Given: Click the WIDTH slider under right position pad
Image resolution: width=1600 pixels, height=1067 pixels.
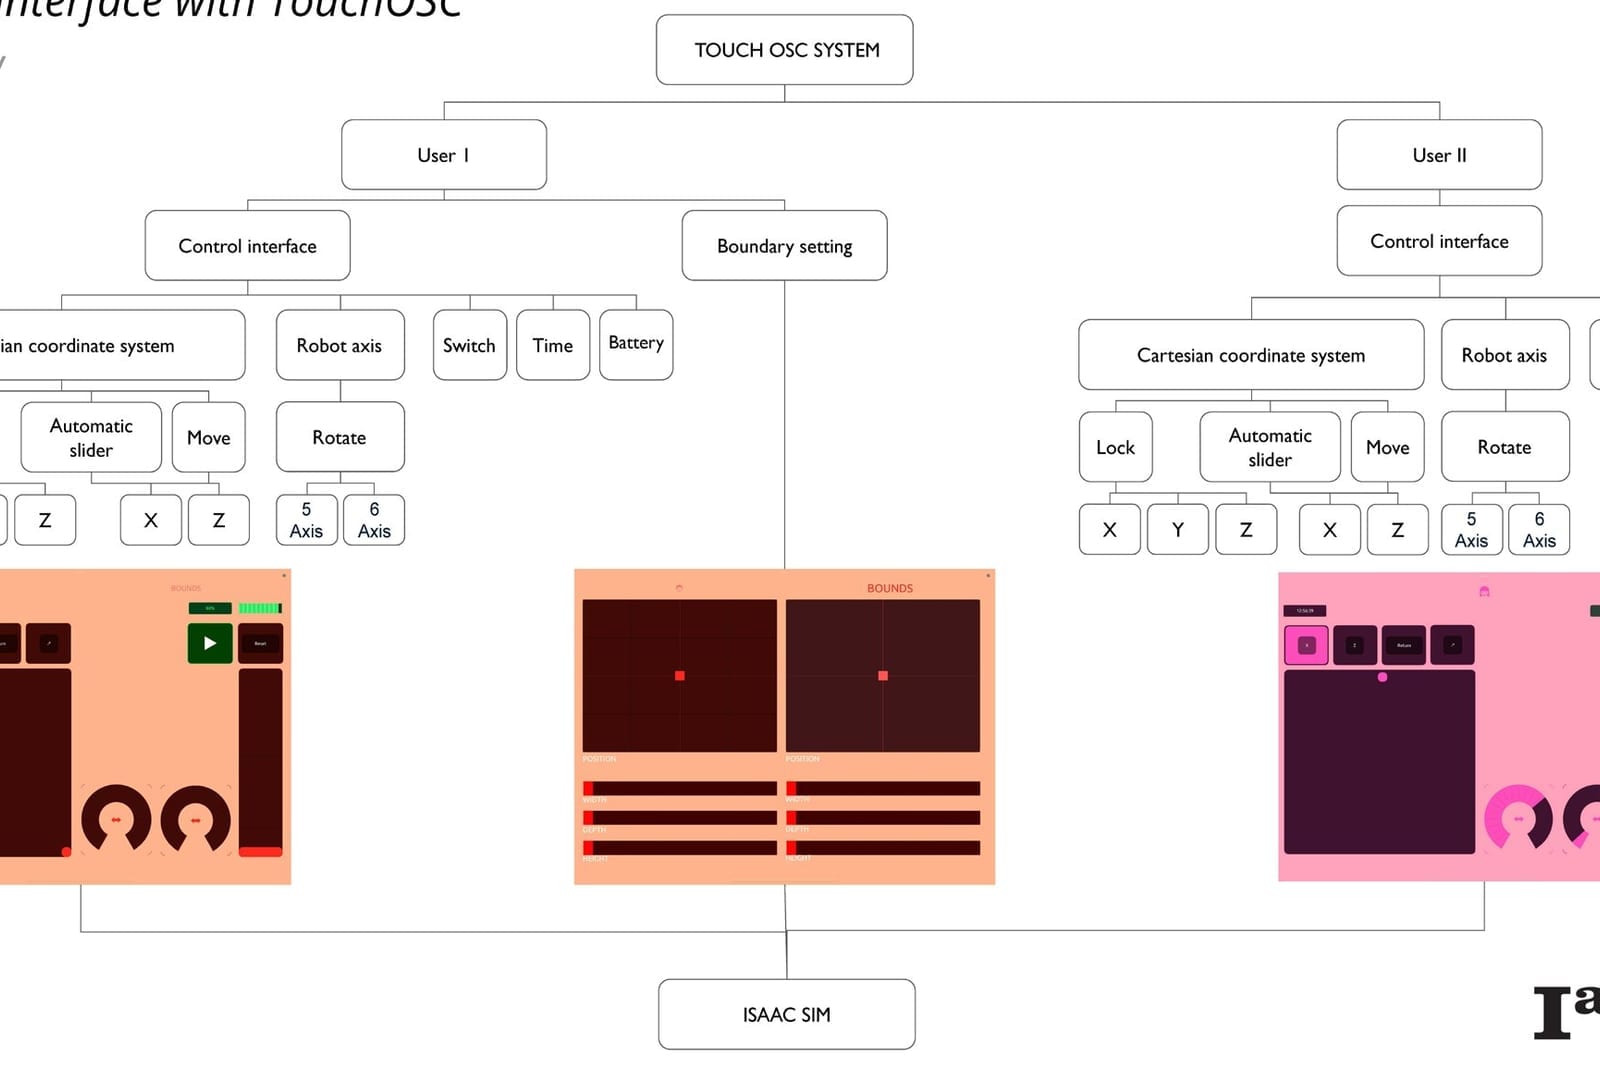Looking at the screenshot, I should click(883, 788).
